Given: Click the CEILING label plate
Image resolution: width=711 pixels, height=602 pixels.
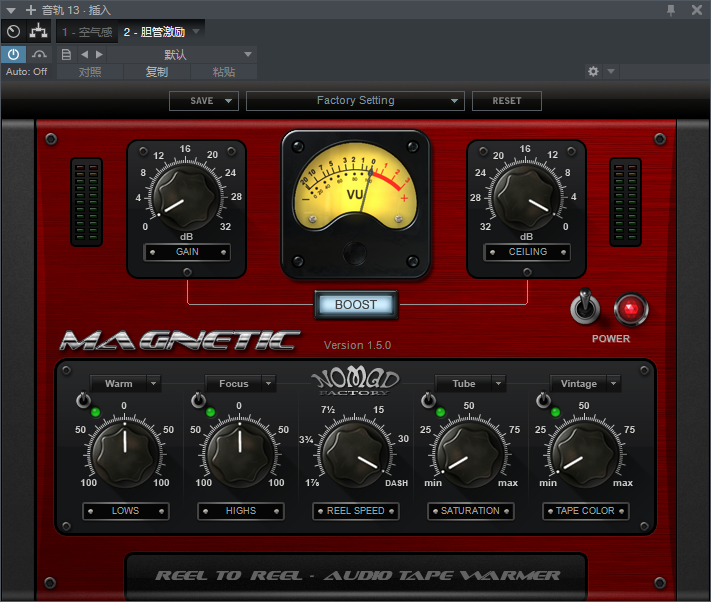Looking at the screenshot, I should coord(527,252).
